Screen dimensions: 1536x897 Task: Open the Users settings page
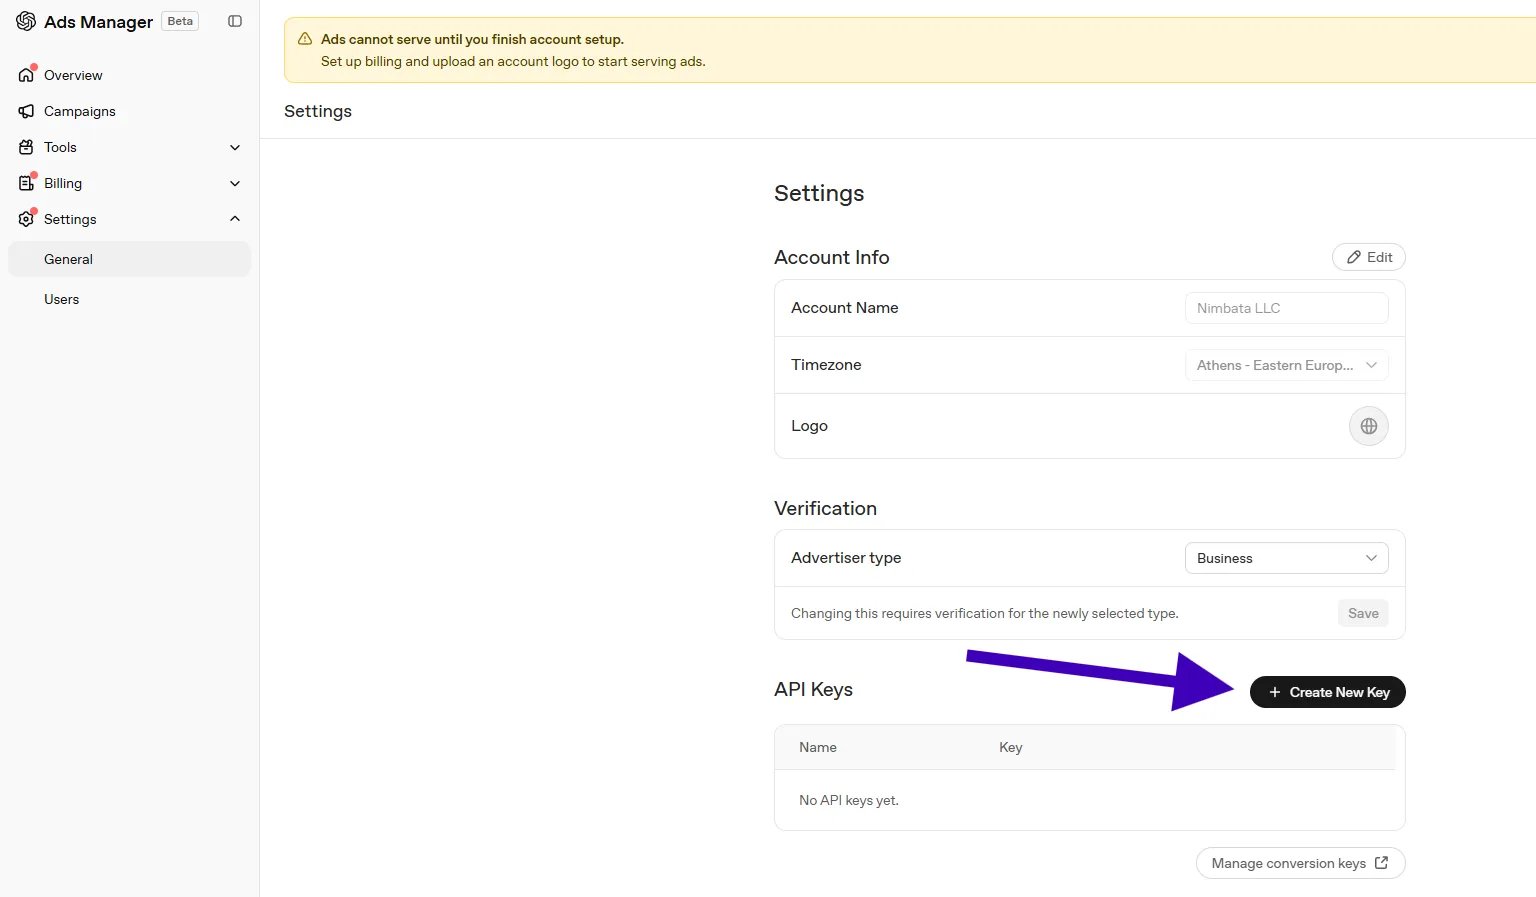pyautogui.click(x=129, y=299)
